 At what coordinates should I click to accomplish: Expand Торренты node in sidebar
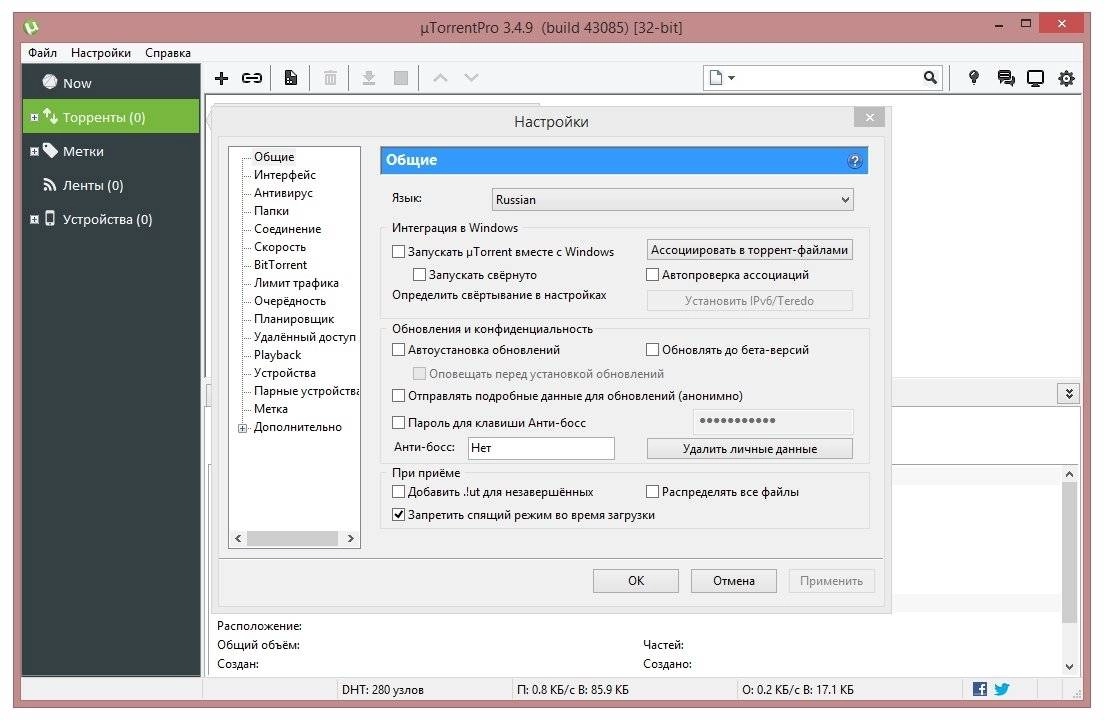(34, 117)
